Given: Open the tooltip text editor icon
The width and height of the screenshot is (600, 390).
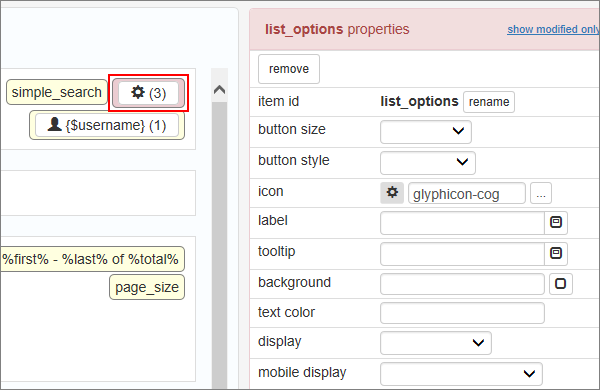Looking at the screenshot, I should 556,253.
